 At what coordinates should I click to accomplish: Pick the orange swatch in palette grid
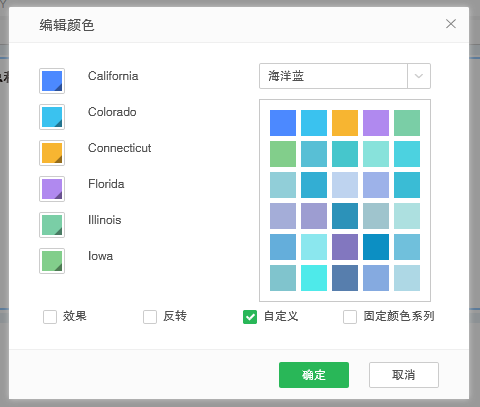[x=345, y=123]
